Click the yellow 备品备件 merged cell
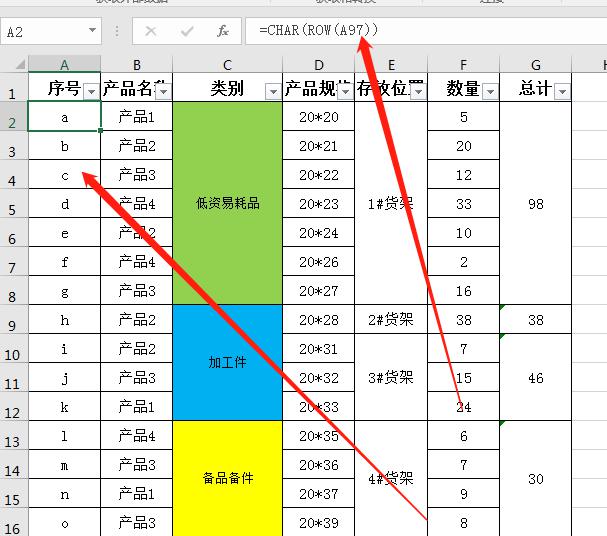This screenshot has width=607, height=536. coord(228,479)
